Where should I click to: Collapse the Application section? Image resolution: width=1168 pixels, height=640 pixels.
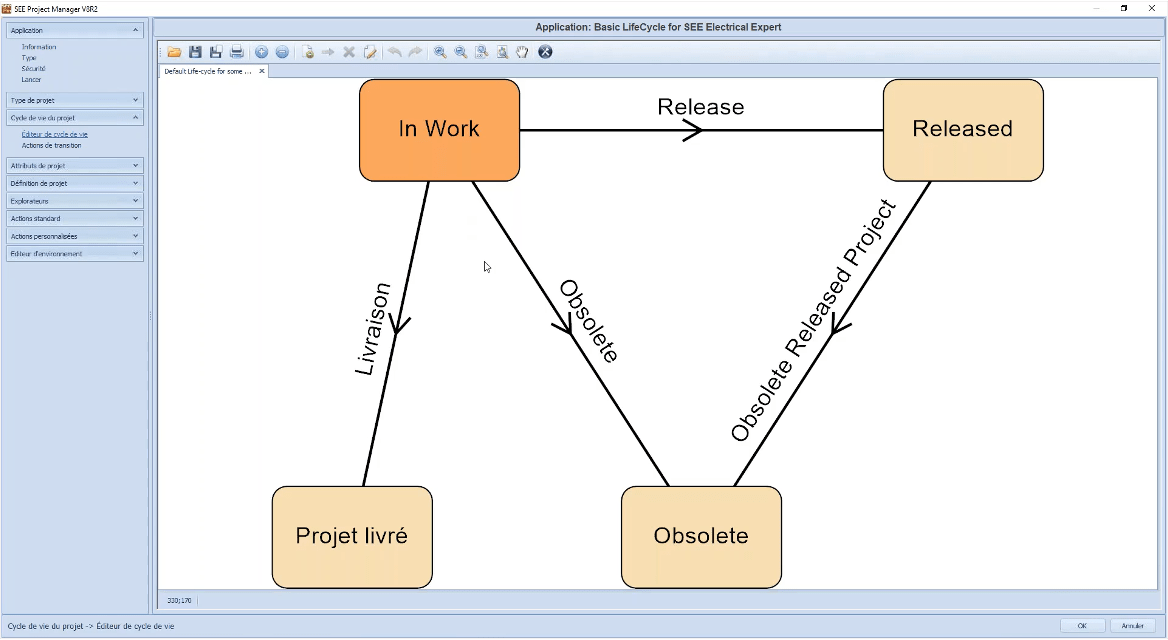coord(75,30)
